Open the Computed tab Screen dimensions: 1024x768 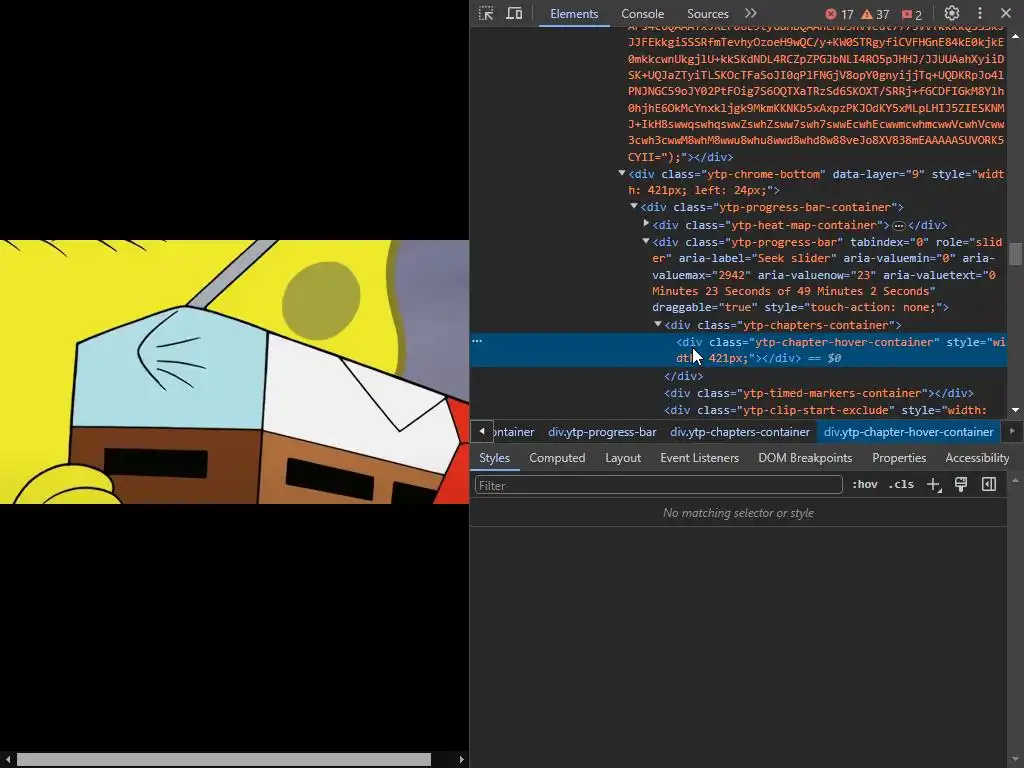[557, 458]
